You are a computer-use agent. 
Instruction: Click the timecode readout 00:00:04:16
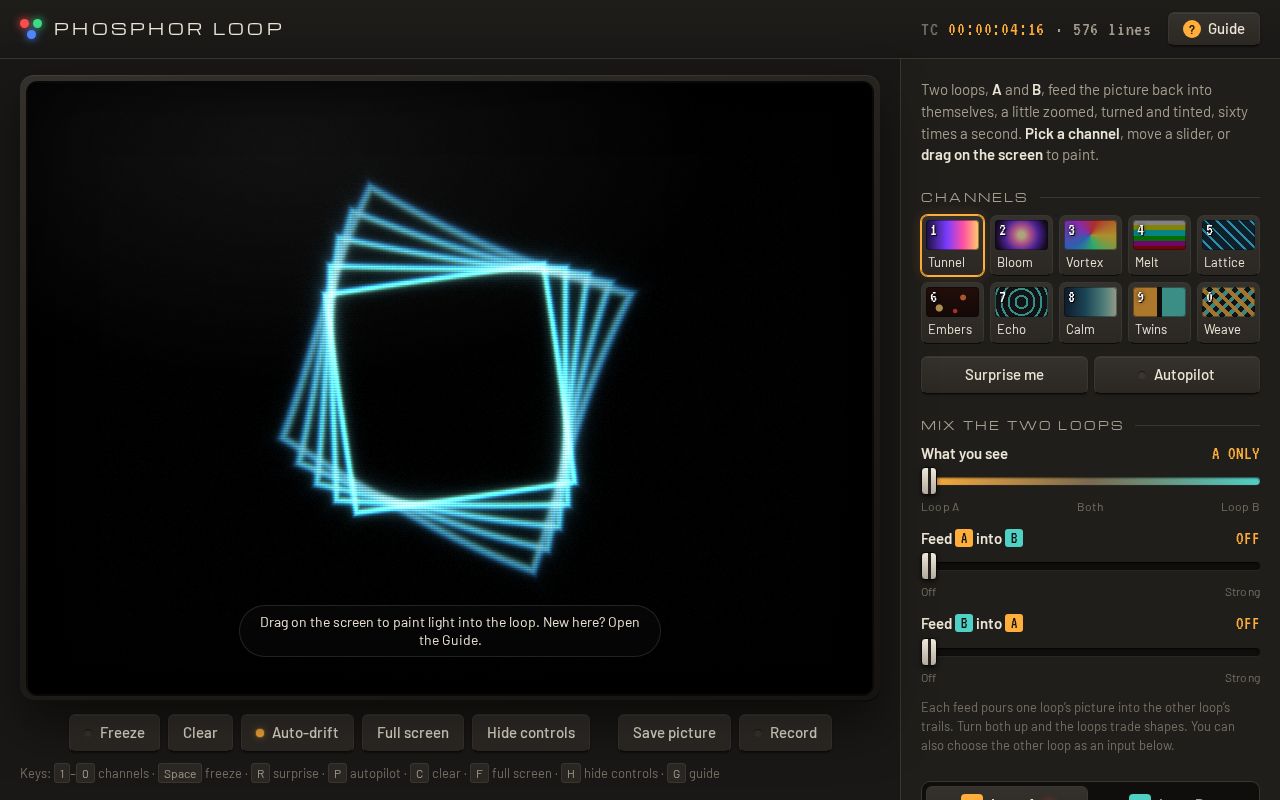point(996,30)
